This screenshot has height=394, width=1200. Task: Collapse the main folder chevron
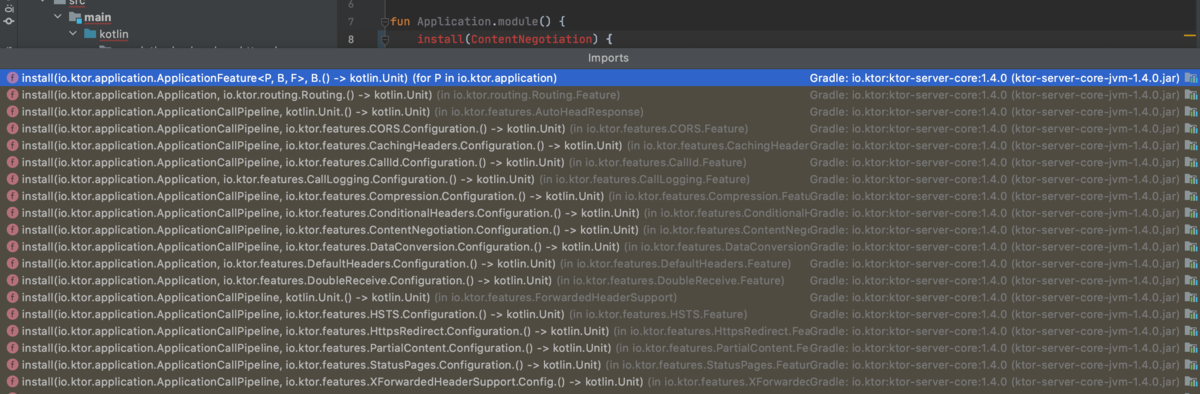click(58, 17)
